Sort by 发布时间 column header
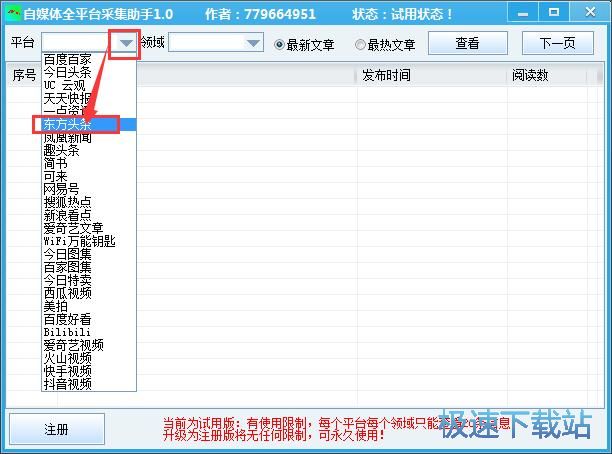Viewport: 612px width, 454px height. pyautogui.click(x=432, y=75)
